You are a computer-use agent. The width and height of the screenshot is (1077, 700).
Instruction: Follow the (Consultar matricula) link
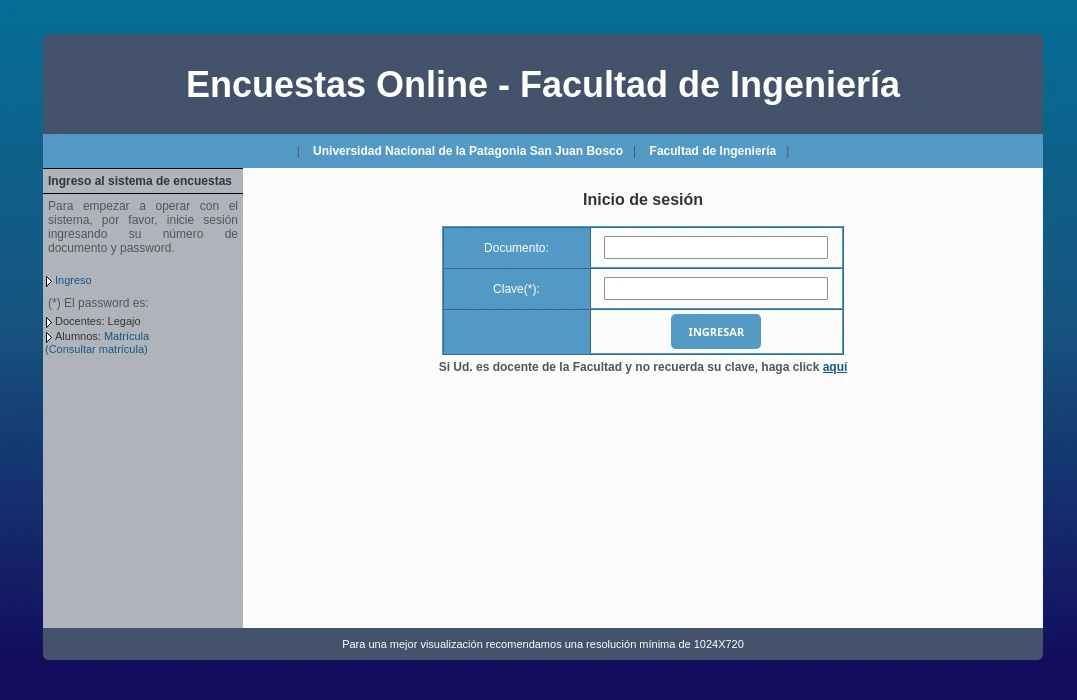pyautogui.click(x=96, y=349)
